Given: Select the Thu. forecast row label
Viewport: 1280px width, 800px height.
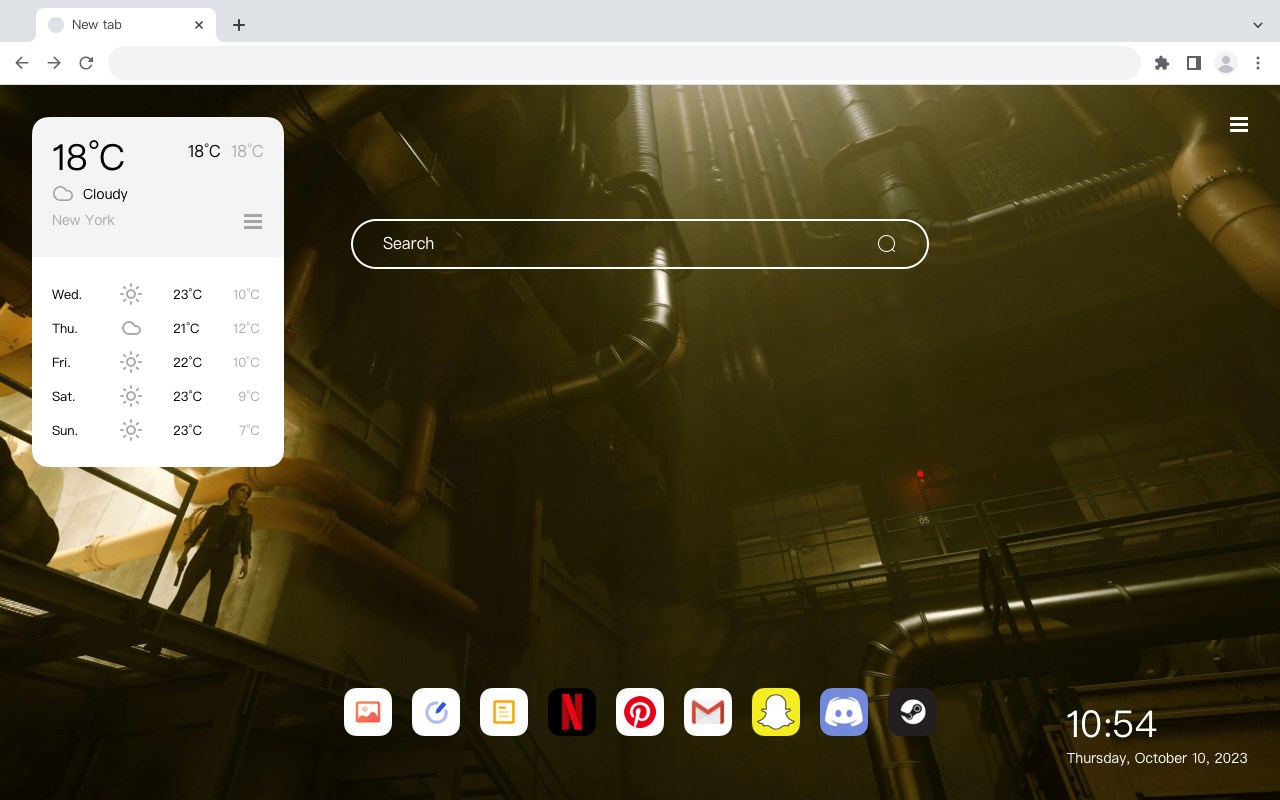Looking at the screenshot, I should pos(65,328).
